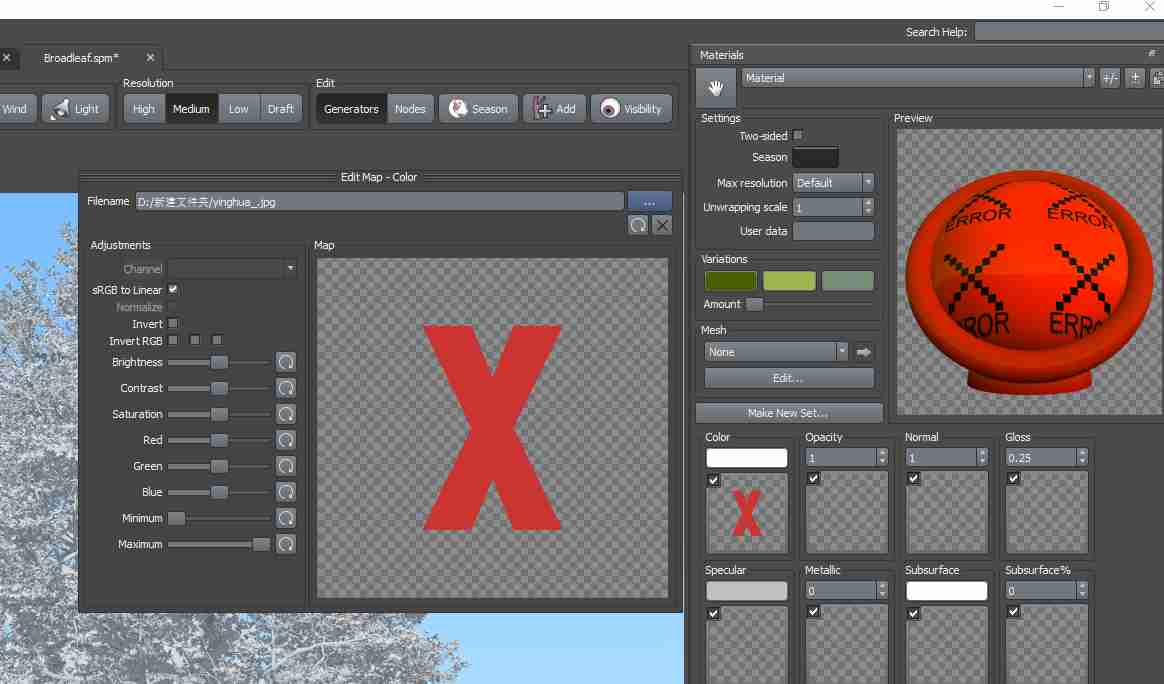Open the white Subsurface color swatch

(x=946, y=590)
